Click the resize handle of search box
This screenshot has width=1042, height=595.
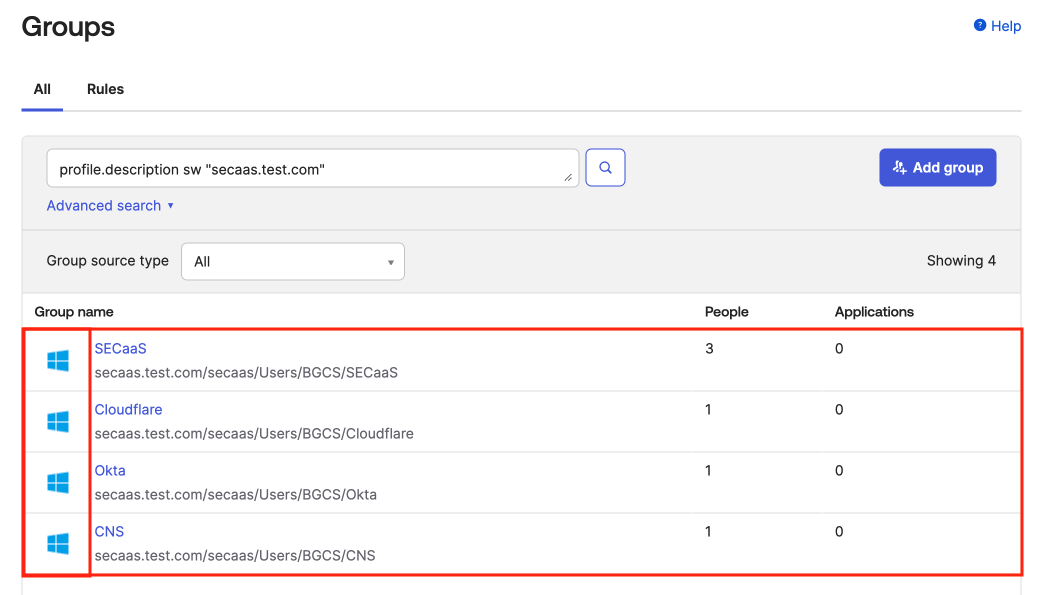point(569,178)
